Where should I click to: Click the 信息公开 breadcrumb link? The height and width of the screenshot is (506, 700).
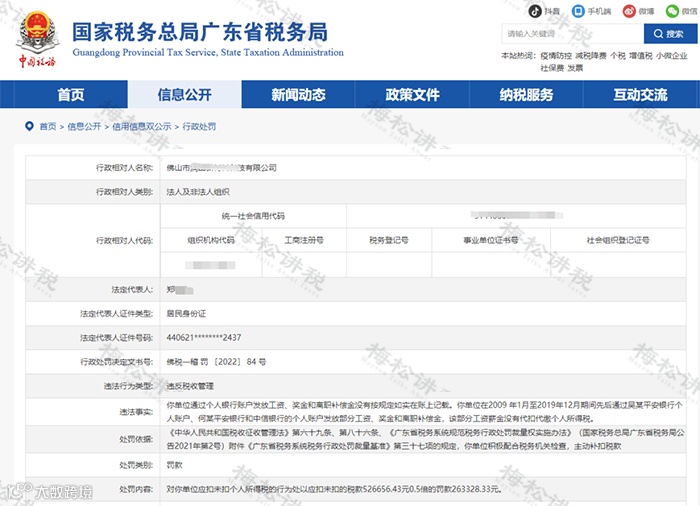(x=84, y=127)
